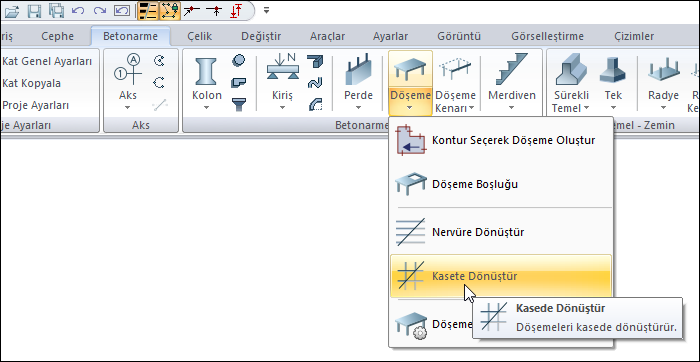Click the open folder icon in quick access toolbar
This screenshot has height=362, width=700.
click(x=12, y=11)
